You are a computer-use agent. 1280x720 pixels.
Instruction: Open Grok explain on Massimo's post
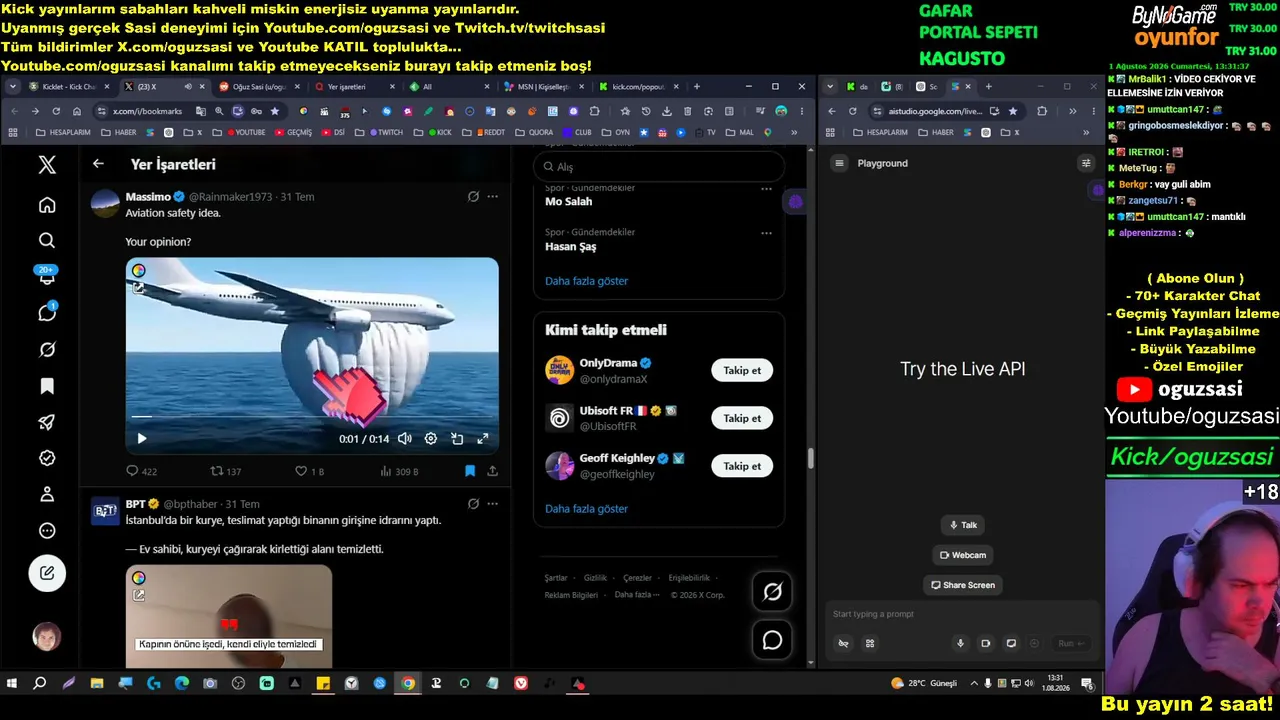click(473, 196)
